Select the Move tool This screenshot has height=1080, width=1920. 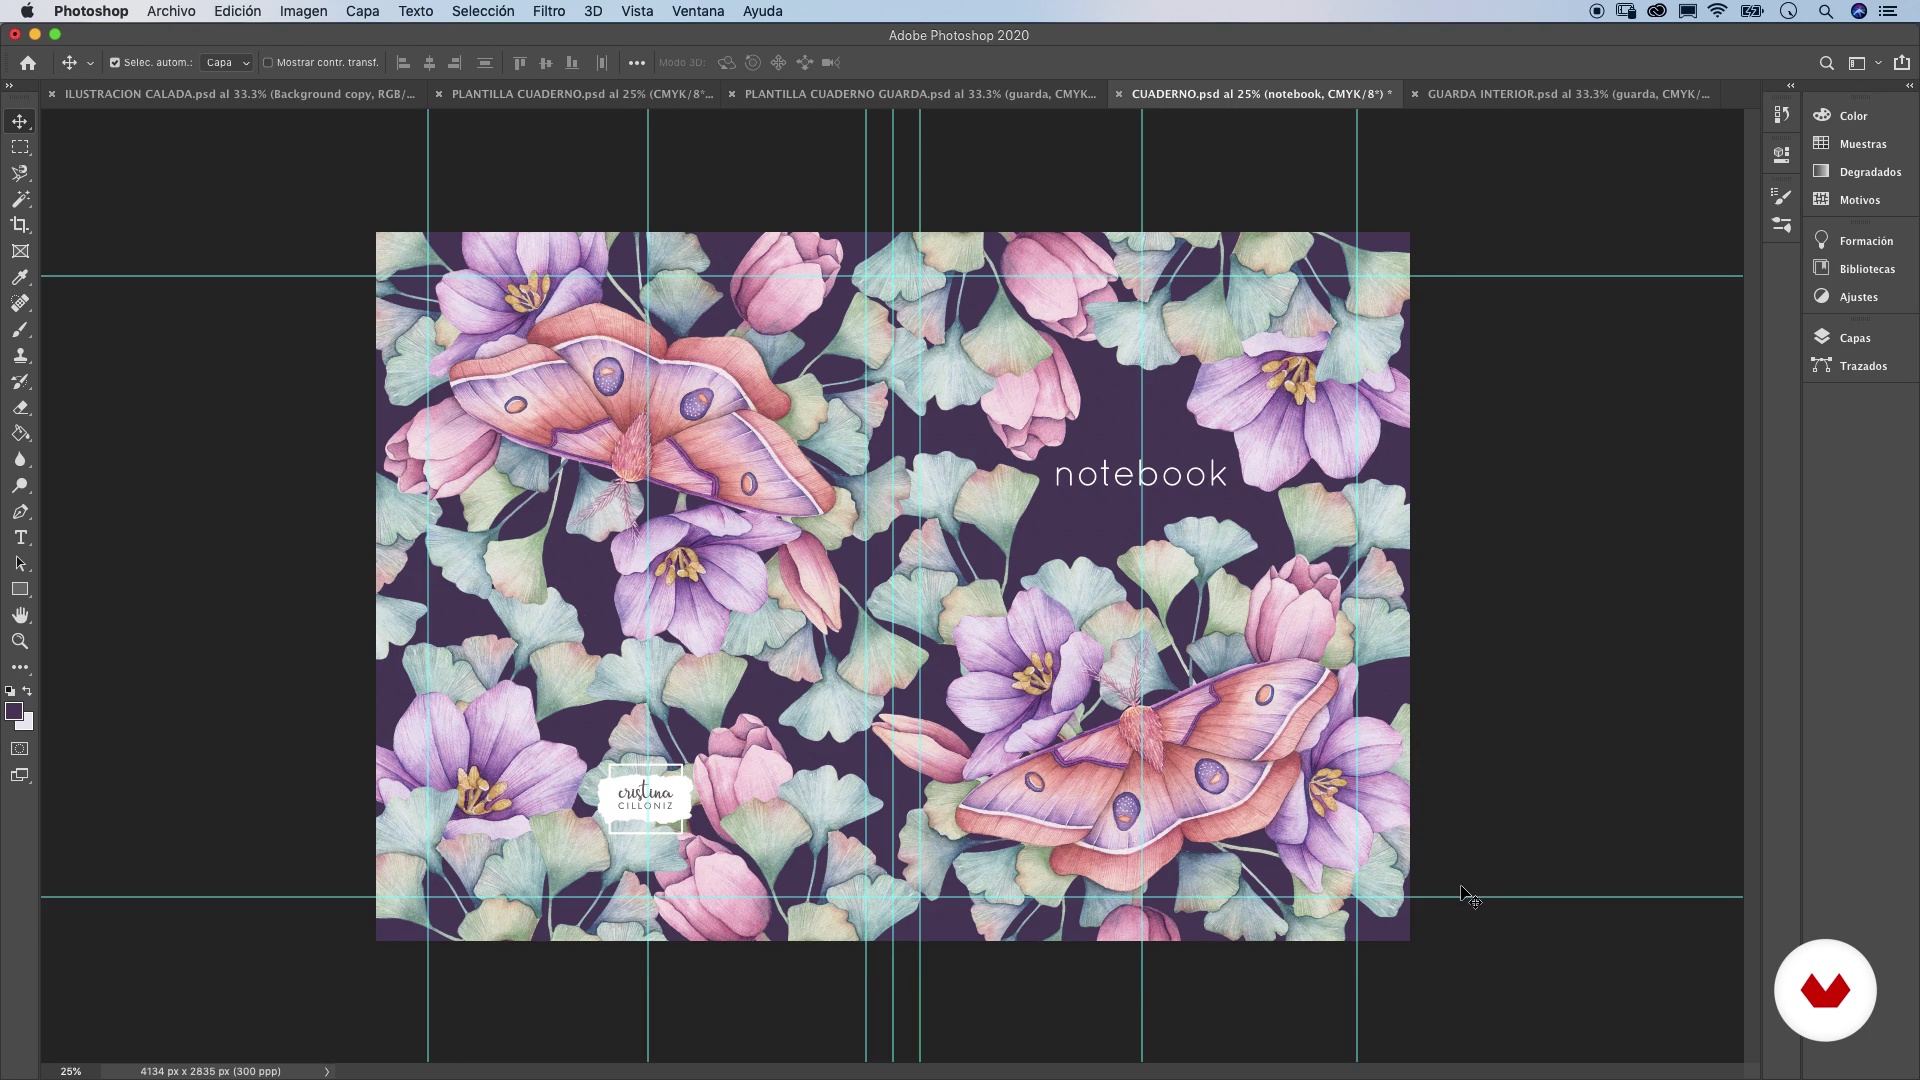tap(20, 121)
